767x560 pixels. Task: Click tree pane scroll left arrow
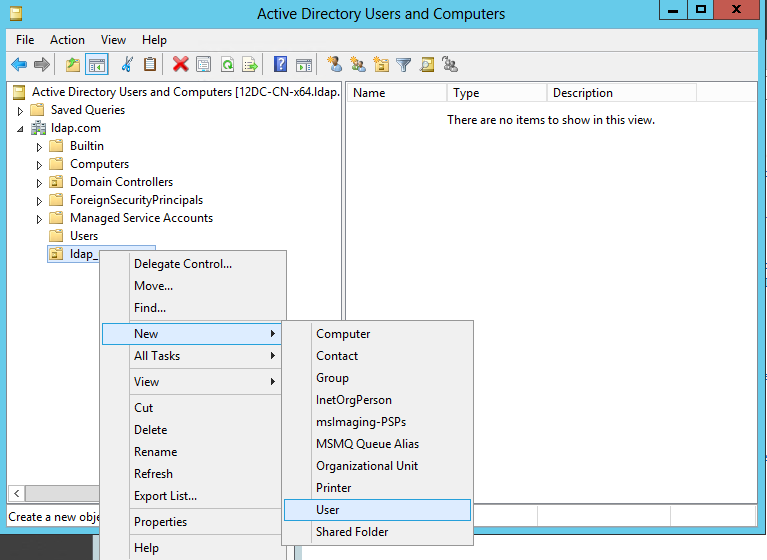click(17, 493)
